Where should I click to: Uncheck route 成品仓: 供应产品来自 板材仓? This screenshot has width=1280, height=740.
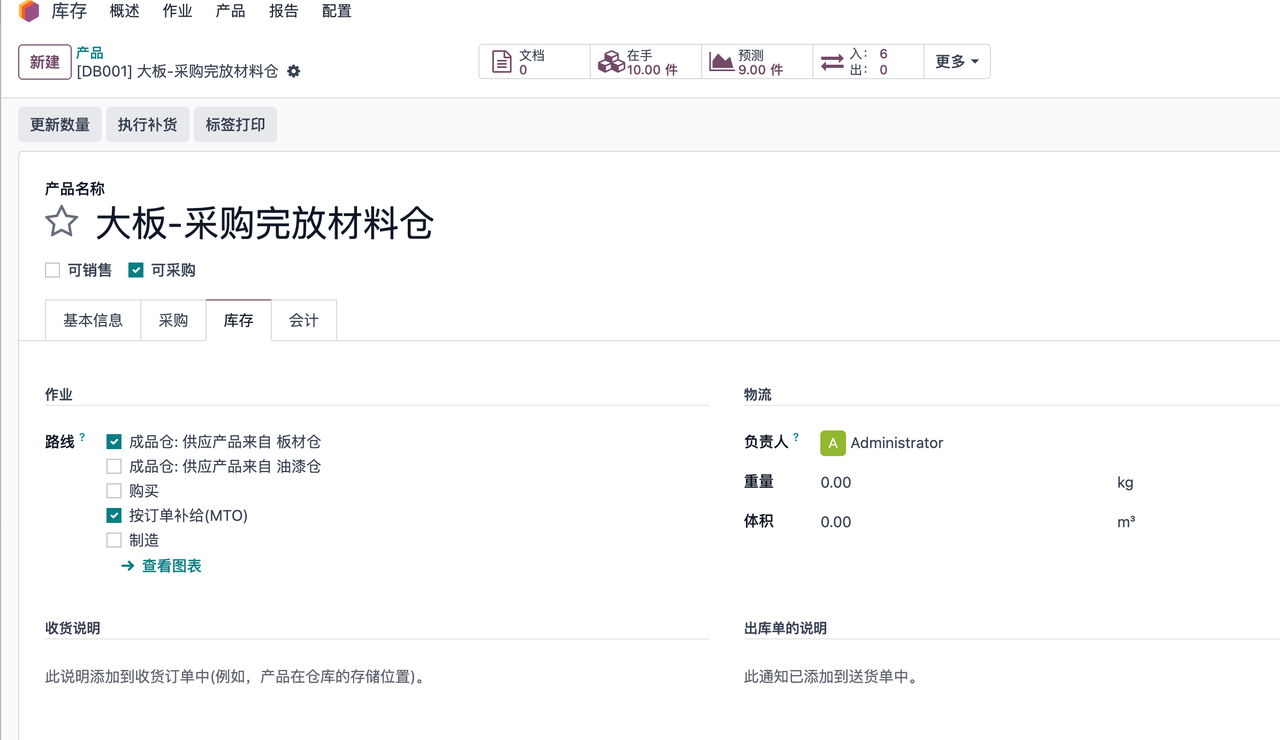114,442
